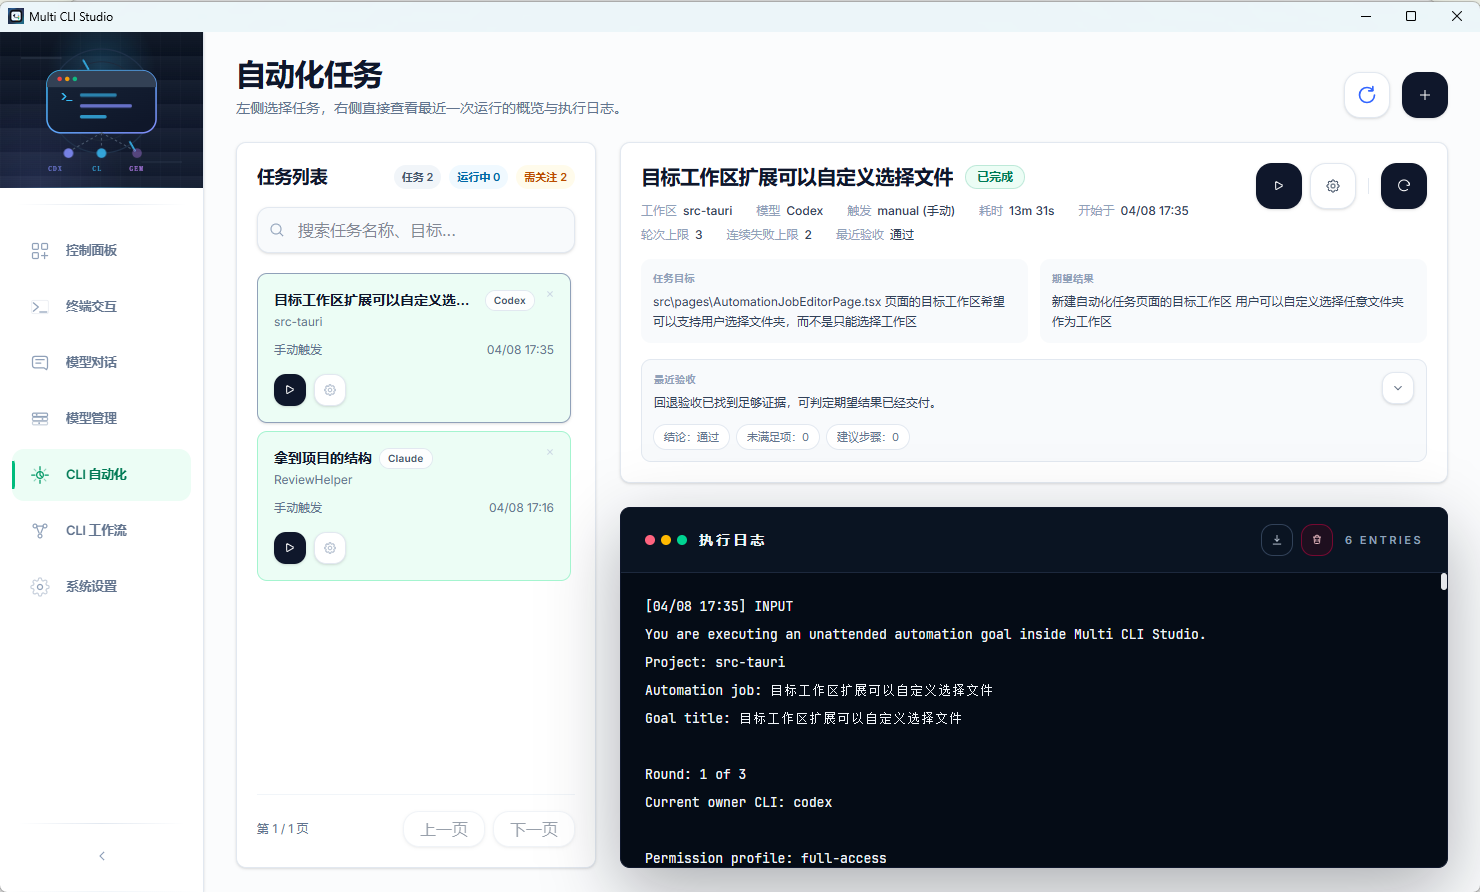Click the 终端交互 terminal prompt icon
1480x892 pixels.
(40, 306)
